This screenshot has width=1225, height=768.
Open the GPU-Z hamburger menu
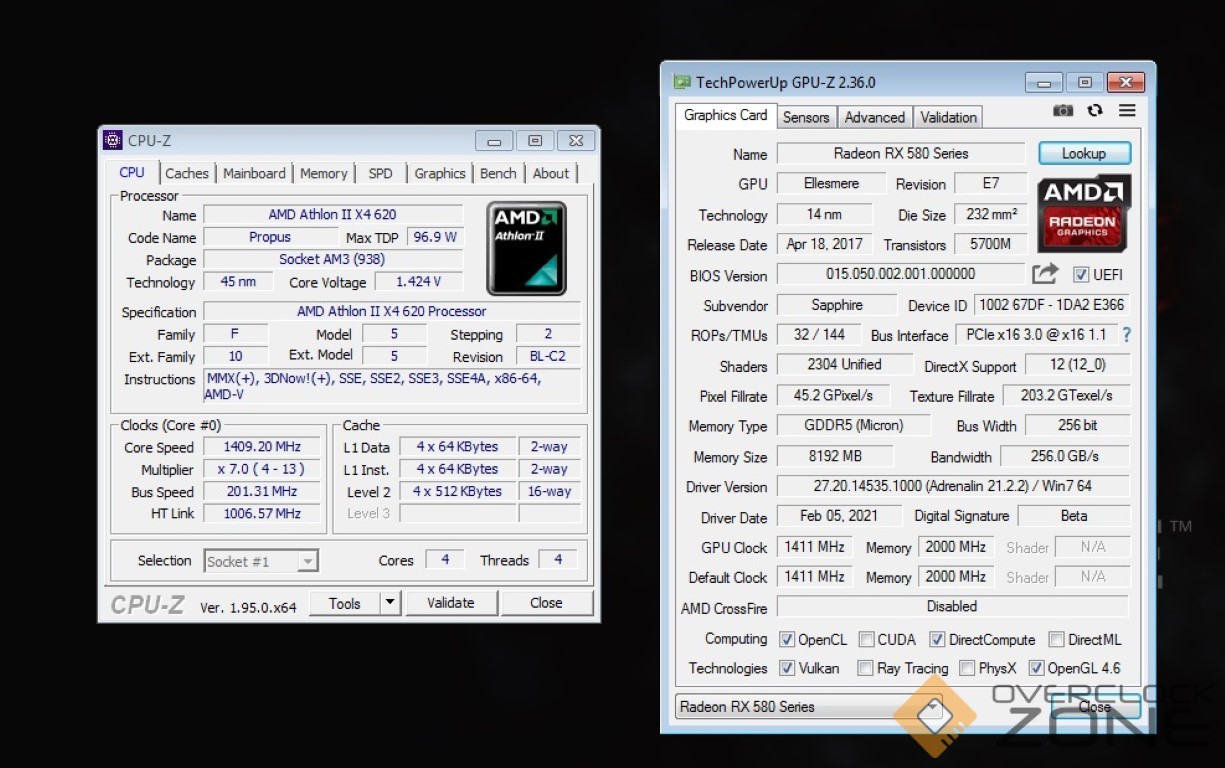[x=1127, y=111]
